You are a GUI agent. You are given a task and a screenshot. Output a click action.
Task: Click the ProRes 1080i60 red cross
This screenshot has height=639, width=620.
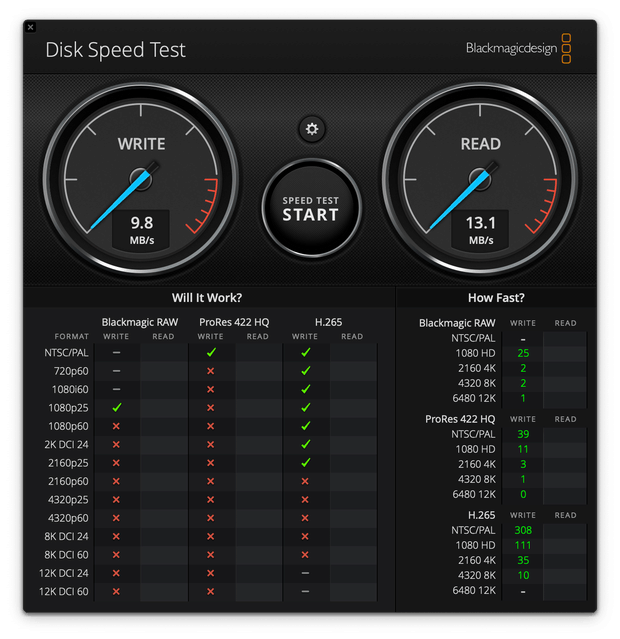pyautogui.click(x=210, y=389)
